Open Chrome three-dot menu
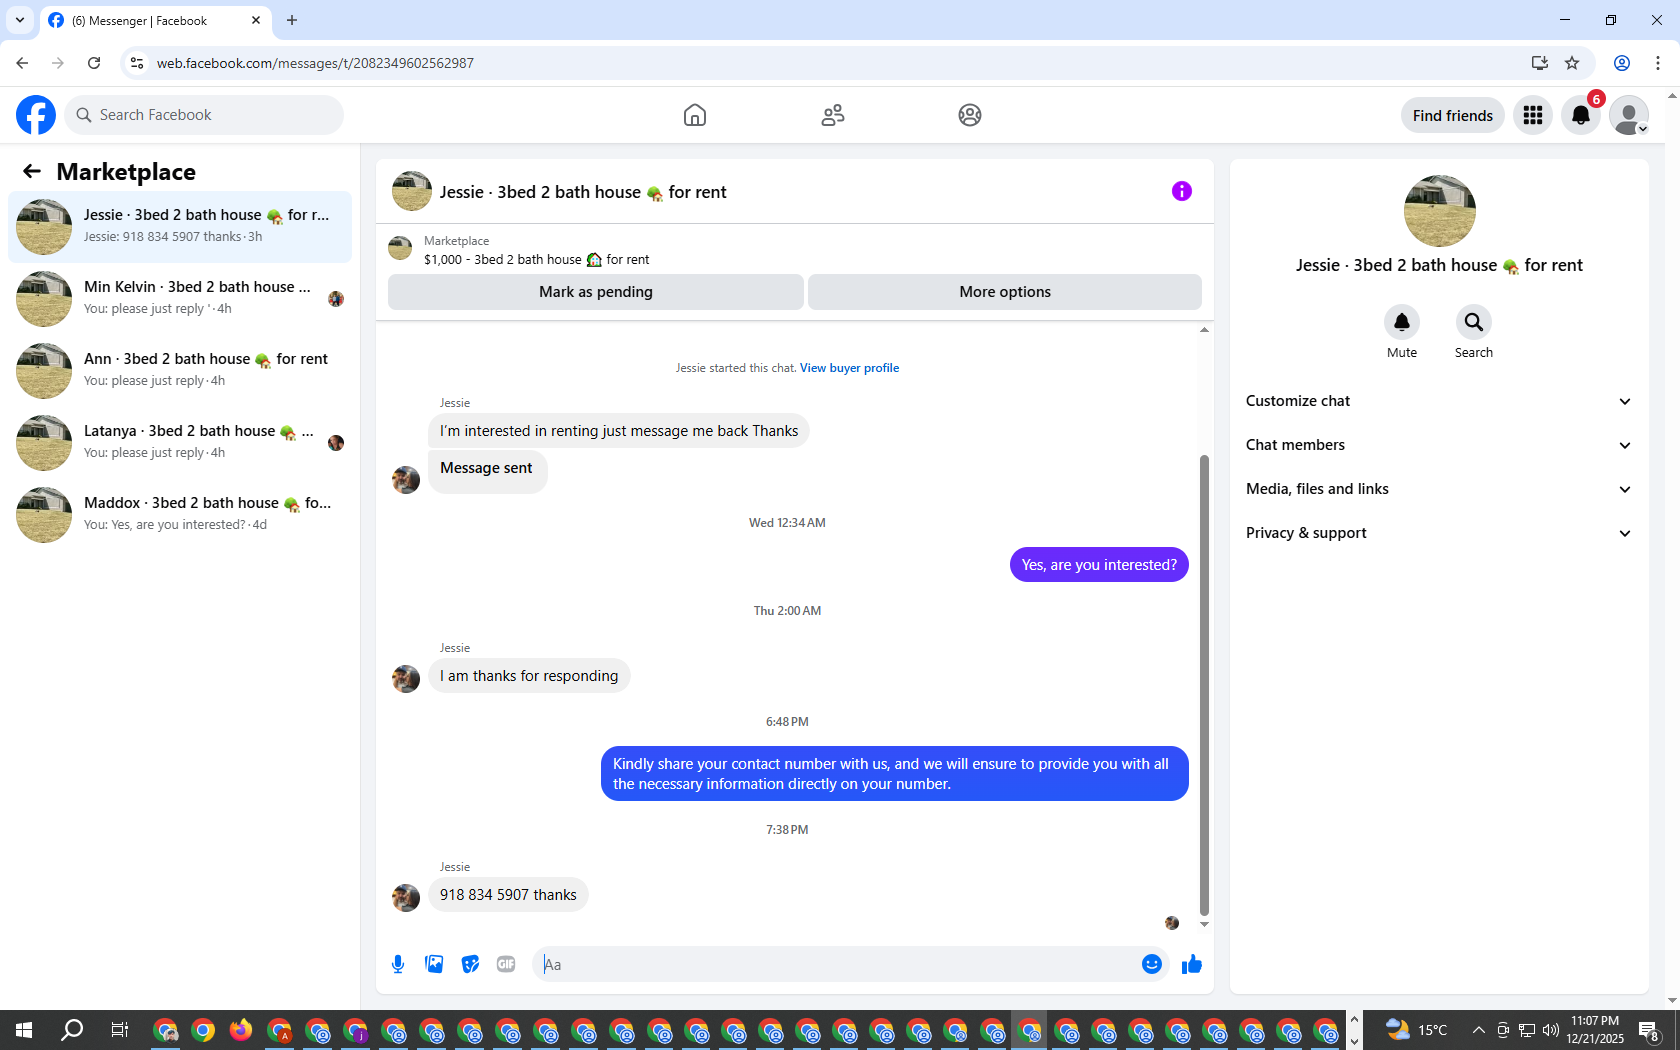The image size is (1680, 1050). coord(1658,63)
